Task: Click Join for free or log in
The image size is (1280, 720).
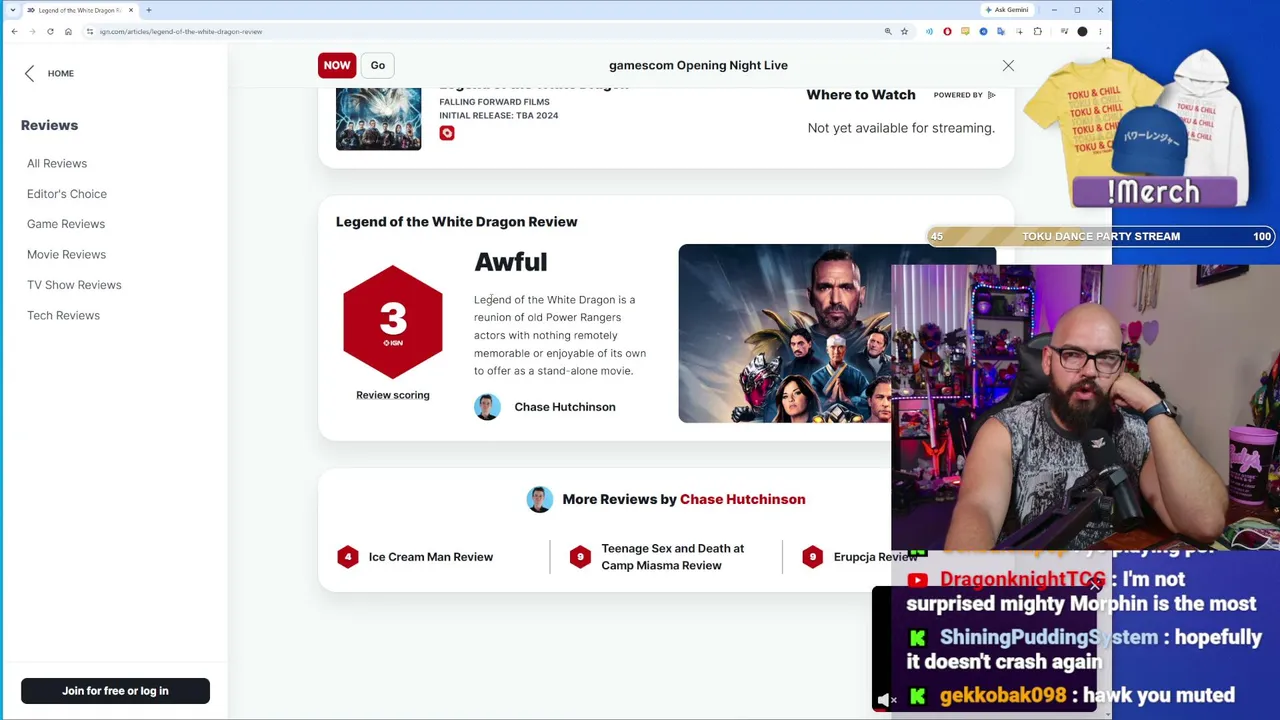Action: pyautogui.click(x=115, y=691)
